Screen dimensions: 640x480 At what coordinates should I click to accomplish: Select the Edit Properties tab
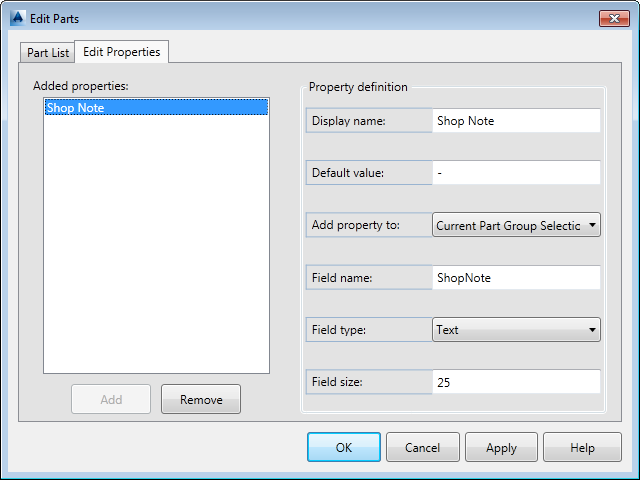[121, 51]
